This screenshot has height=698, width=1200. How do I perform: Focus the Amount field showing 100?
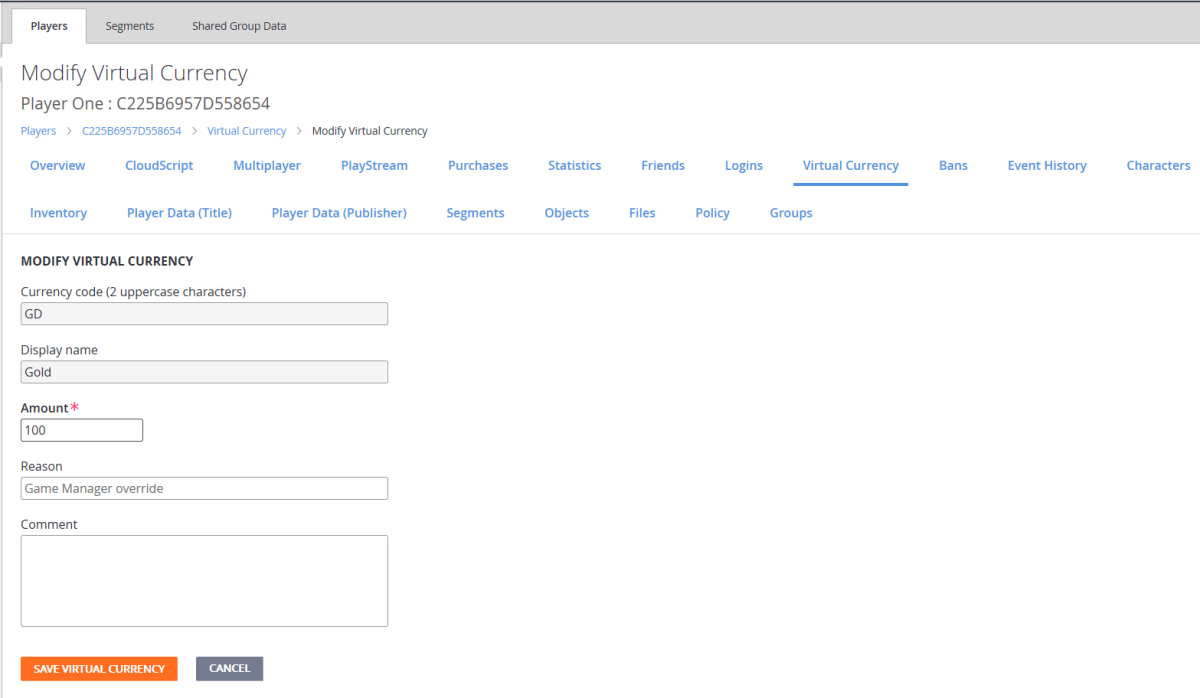(82, 430)
